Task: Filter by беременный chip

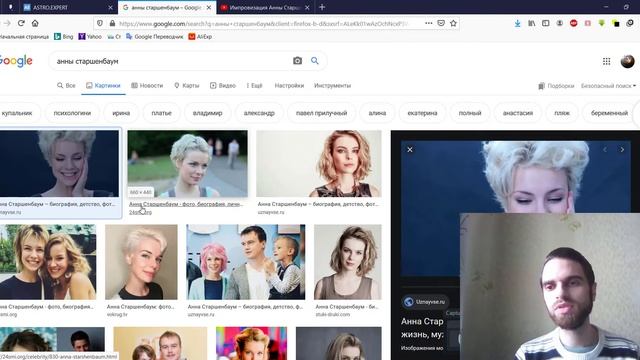Action: click(609, 113)
